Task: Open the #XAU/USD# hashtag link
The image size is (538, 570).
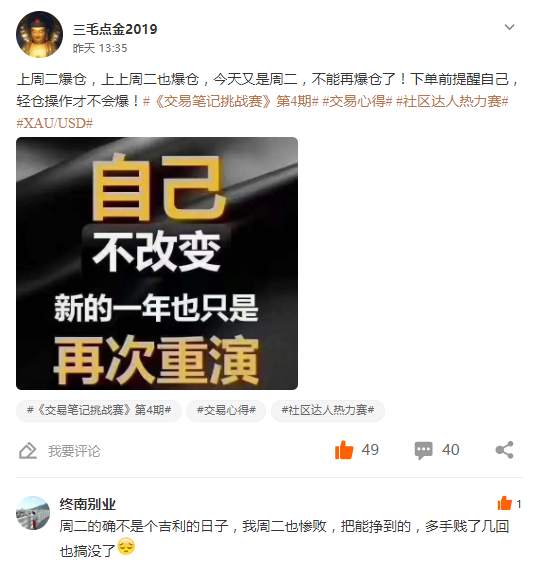Action: pyautogui.click(x=55, y=123)
